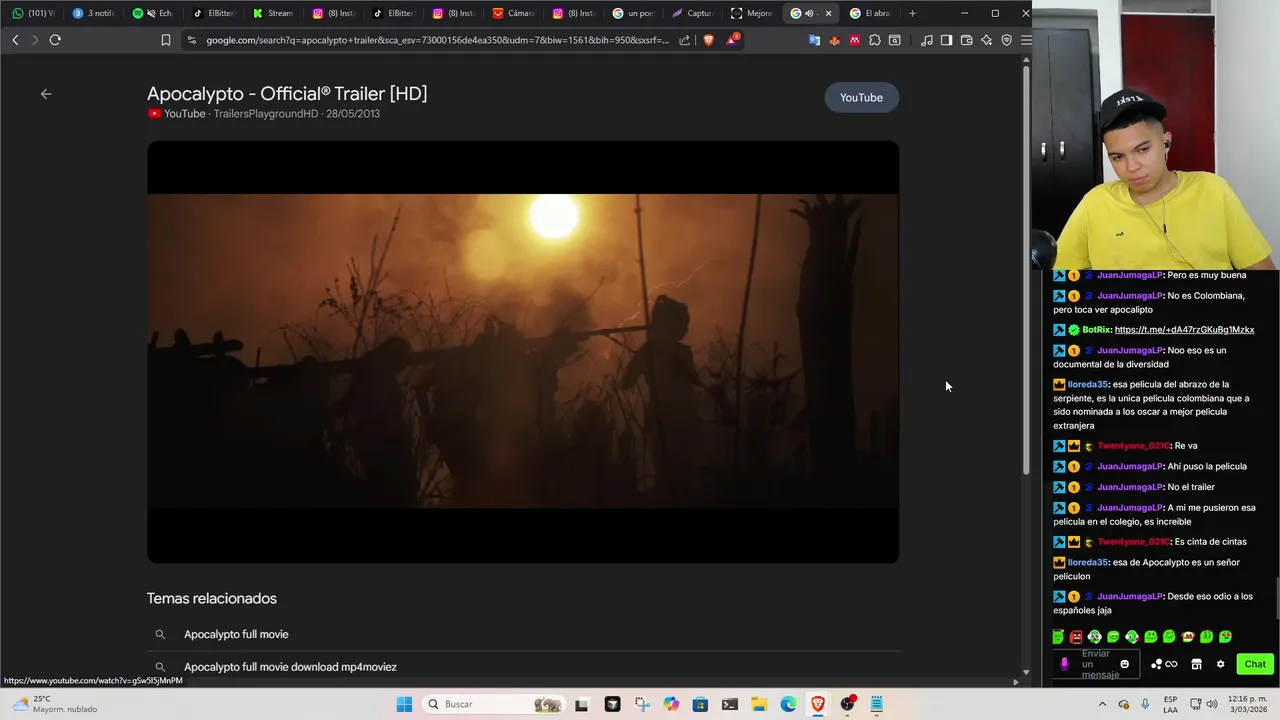Reload the page in the browser

coord(55,40)
